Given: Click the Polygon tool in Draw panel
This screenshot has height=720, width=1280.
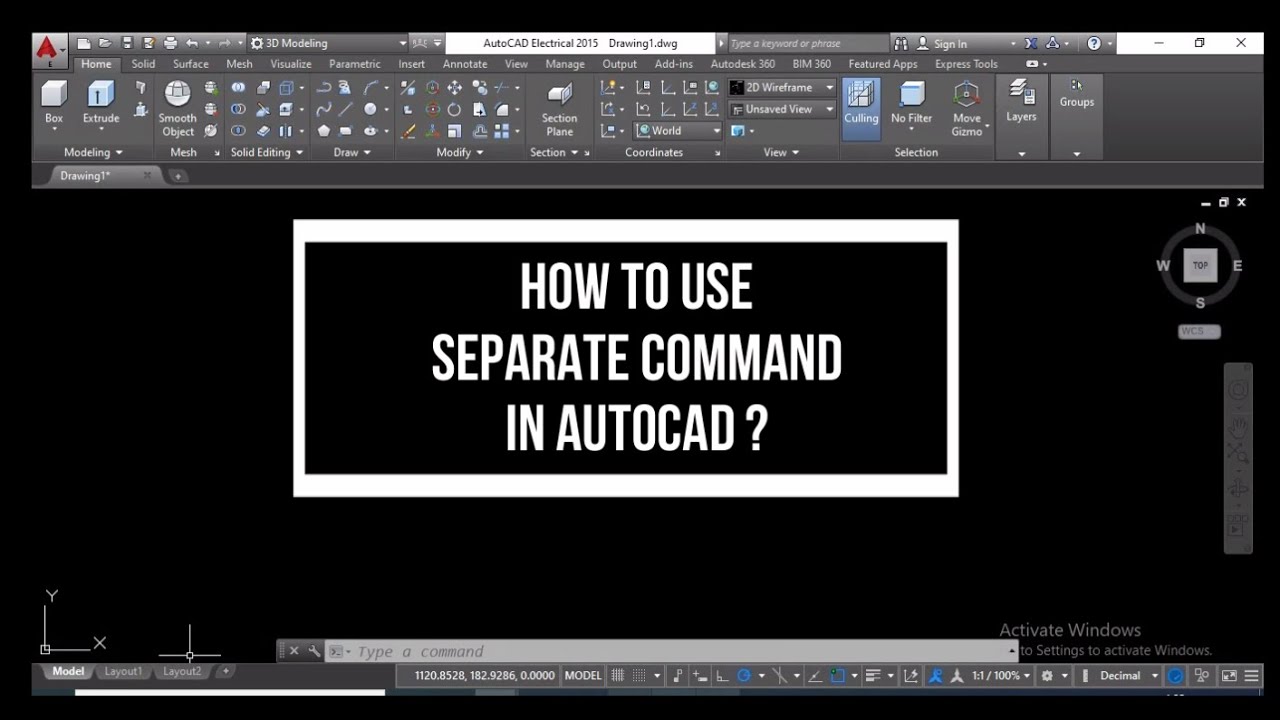Looking at the screenshot, I should pyautogui.click(x=324, y=131).
